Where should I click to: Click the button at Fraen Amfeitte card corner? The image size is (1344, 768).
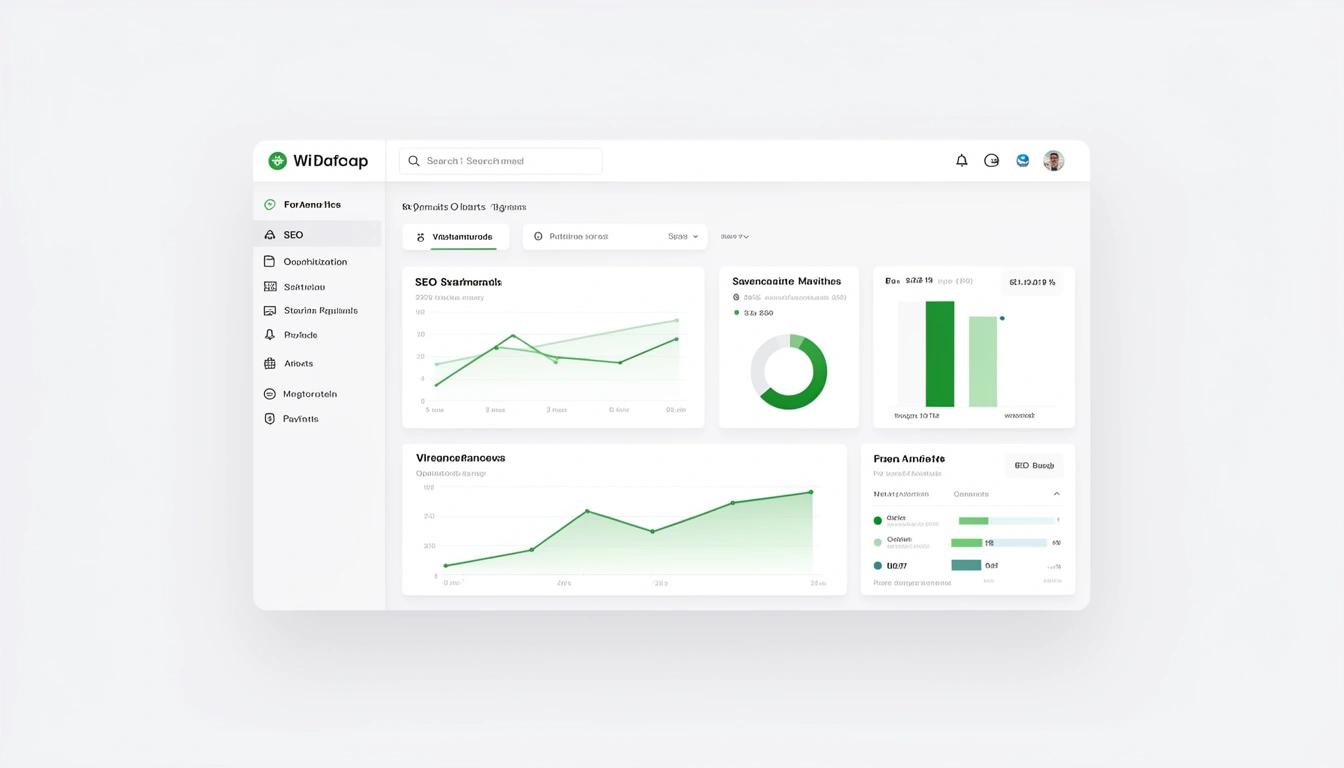[1034, 466]
